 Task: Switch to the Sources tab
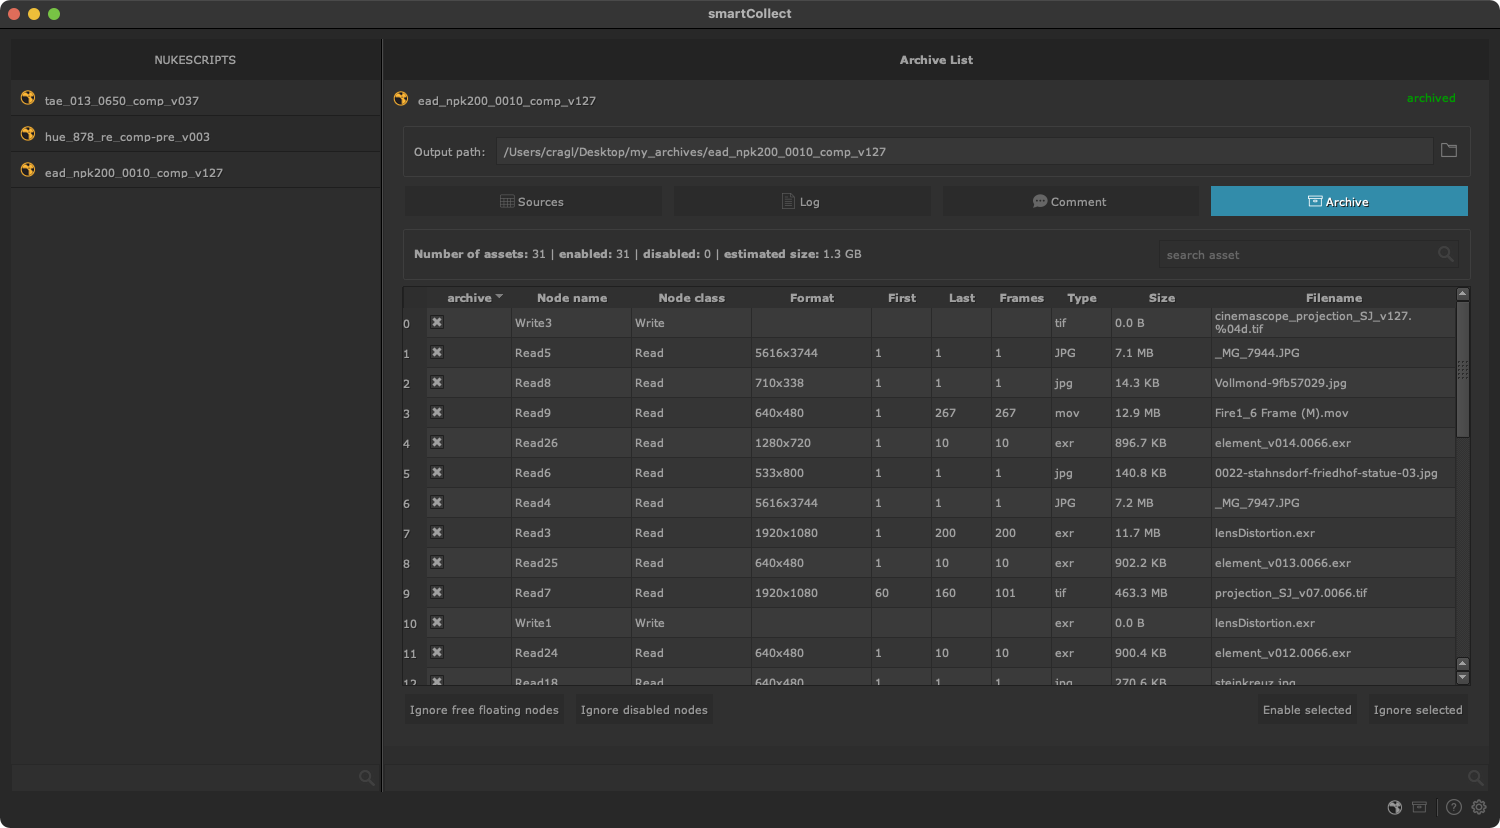[x=533, y=202]
